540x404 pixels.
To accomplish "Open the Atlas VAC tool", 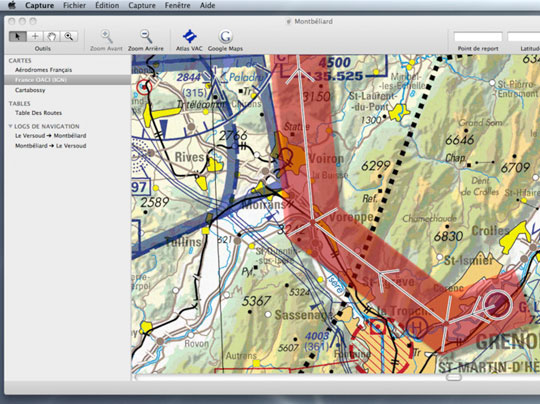I will [x=189, y=36].
